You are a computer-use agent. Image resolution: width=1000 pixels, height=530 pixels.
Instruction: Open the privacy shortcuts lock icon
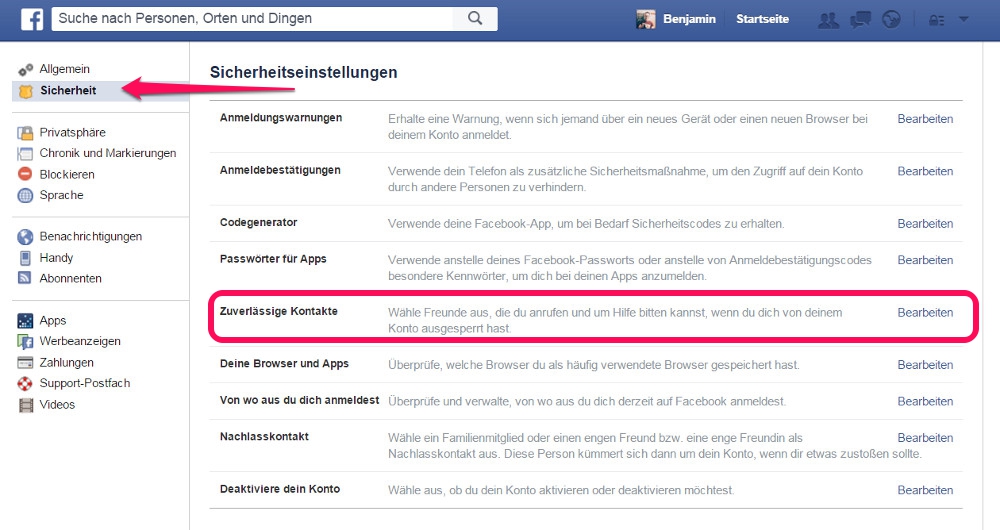[x=936, y=20]
